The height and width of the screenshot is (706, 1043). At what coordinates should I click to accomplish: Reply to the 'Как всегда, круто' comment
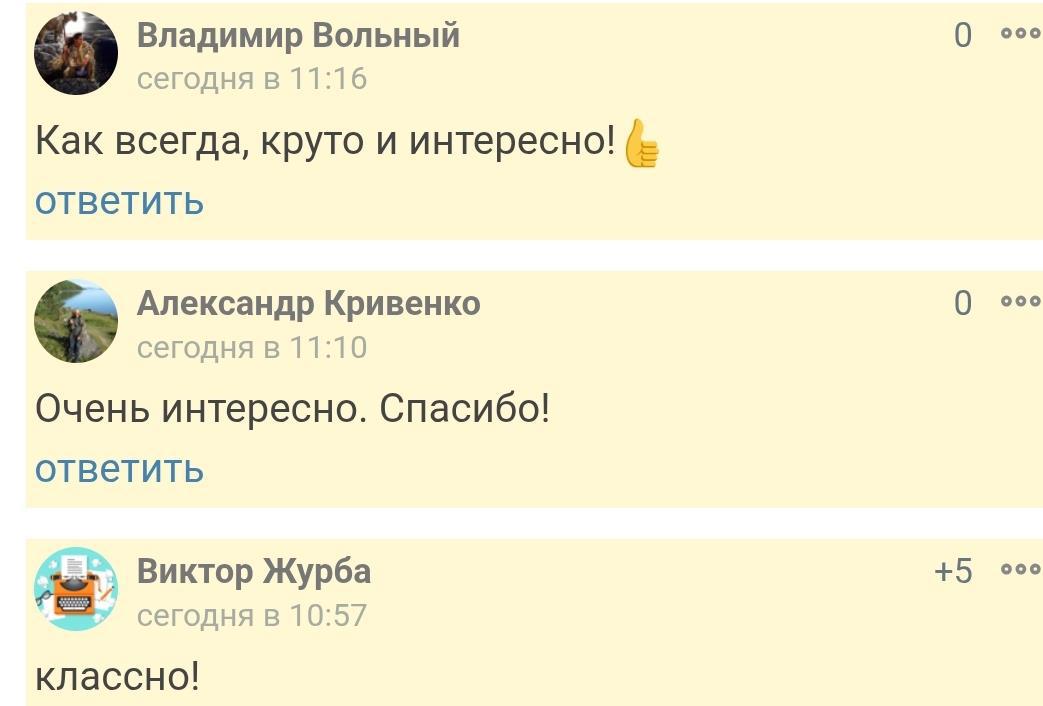click(x=119, y=201)
